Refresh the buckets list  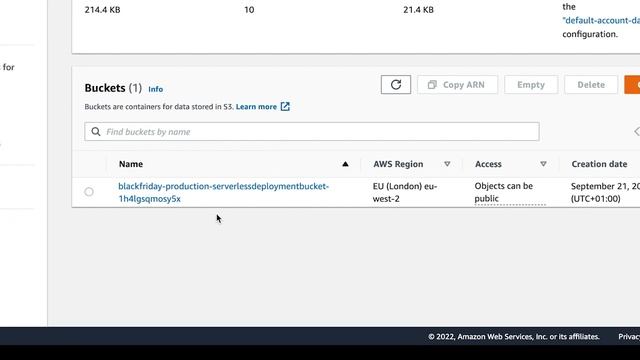point(396,84)
